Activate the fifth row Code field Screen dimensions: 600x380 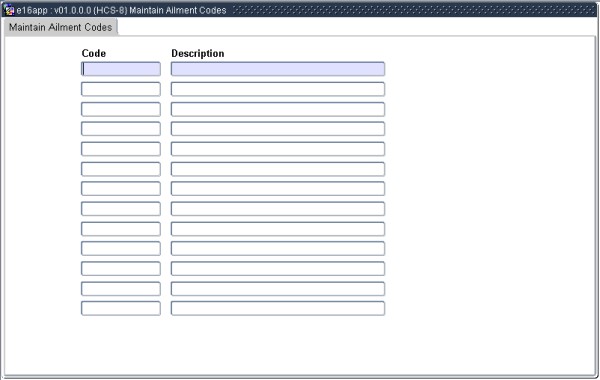click(121, 149)
